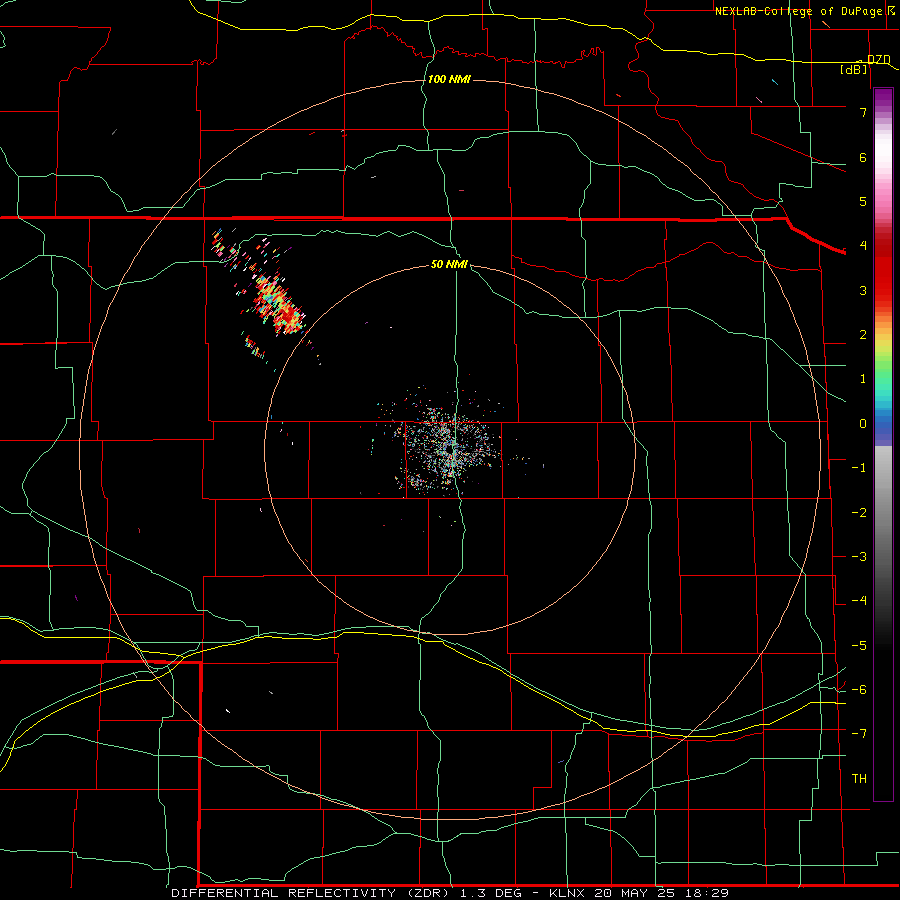The width and height of the screenshot is (900, 900).
Task: Click the 50 NMI range ring label
Action: coord(449,264)
